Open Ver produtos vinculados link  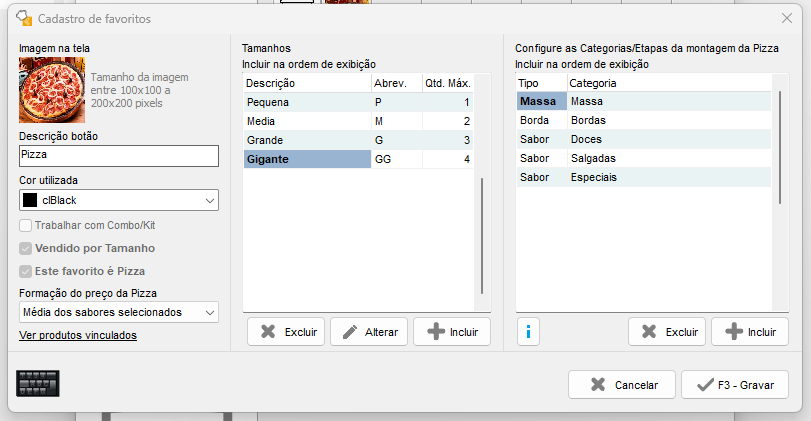pyautogui.click(x=78, y=335)
